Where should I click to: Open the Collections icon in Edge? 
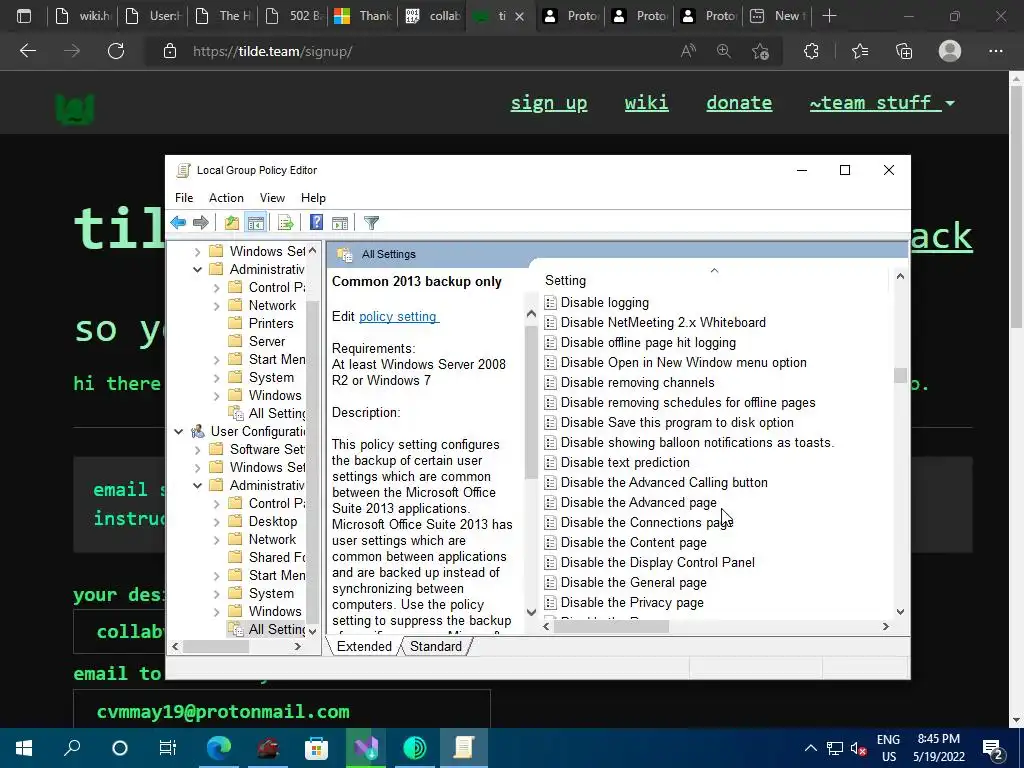[x=904, y=51]
